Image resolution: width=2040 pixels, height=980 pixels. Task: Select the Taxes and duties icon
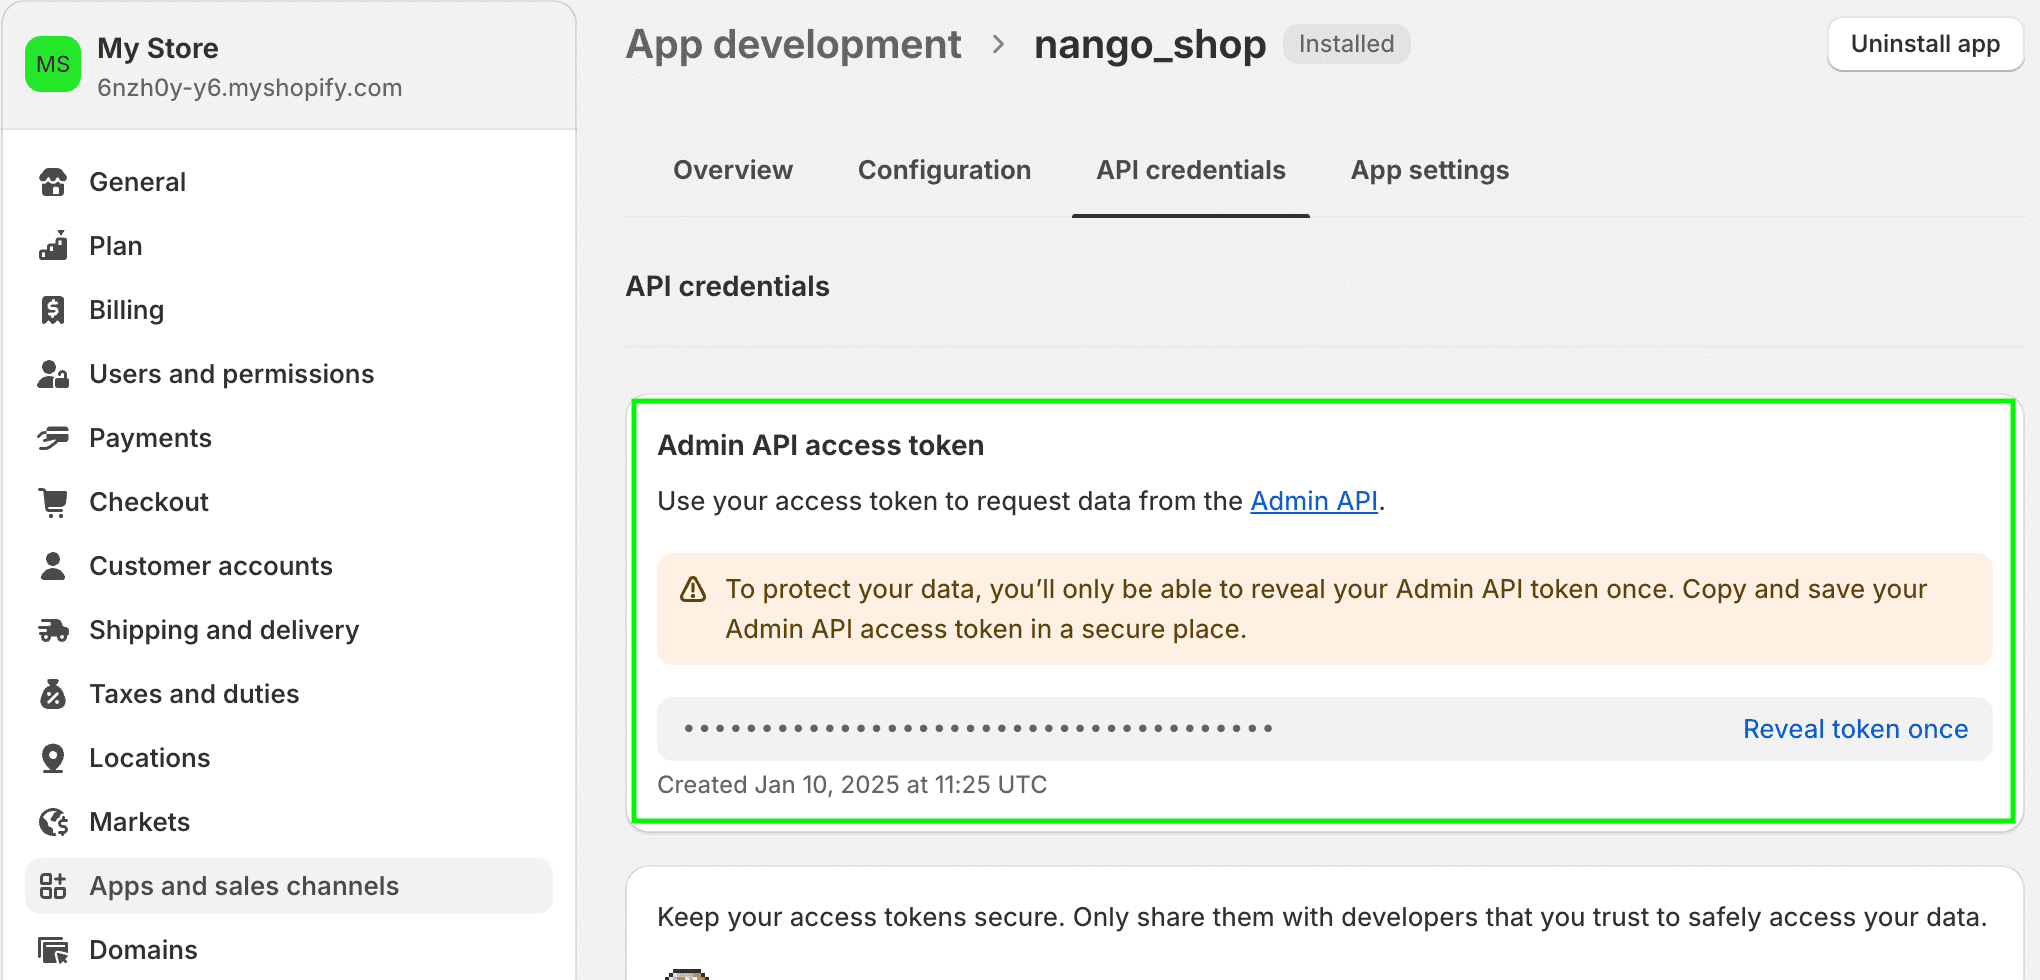(x=53, y=694)
